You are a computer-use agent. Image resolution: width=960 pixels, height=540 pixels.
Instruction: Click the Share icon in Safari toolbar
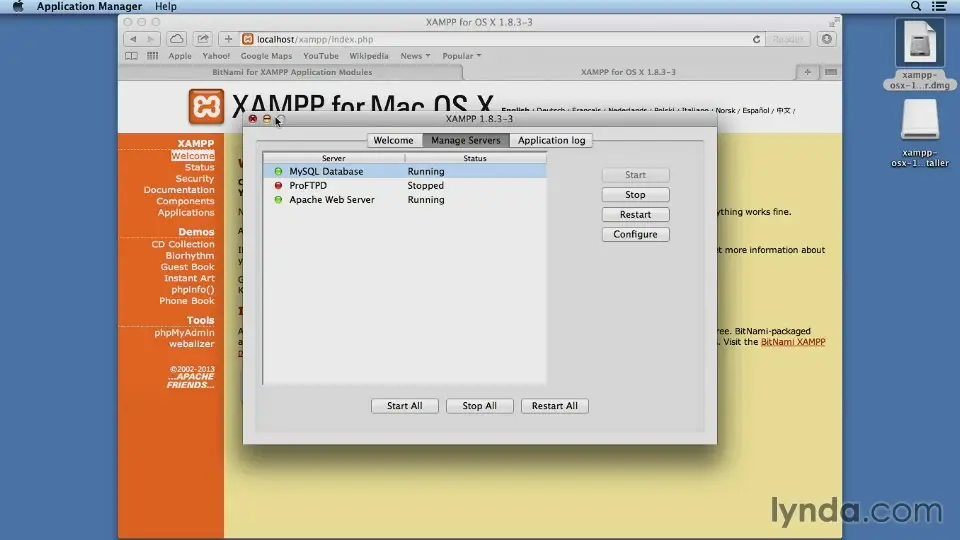coord(202,39)
